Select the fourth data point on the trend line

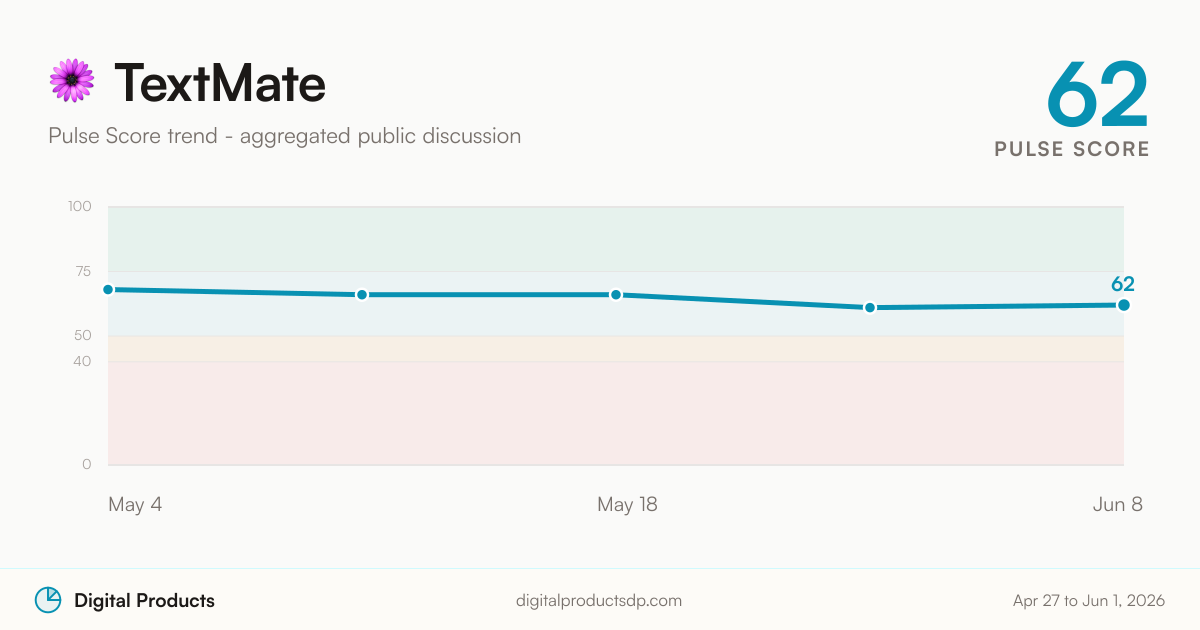coord(870,307)
